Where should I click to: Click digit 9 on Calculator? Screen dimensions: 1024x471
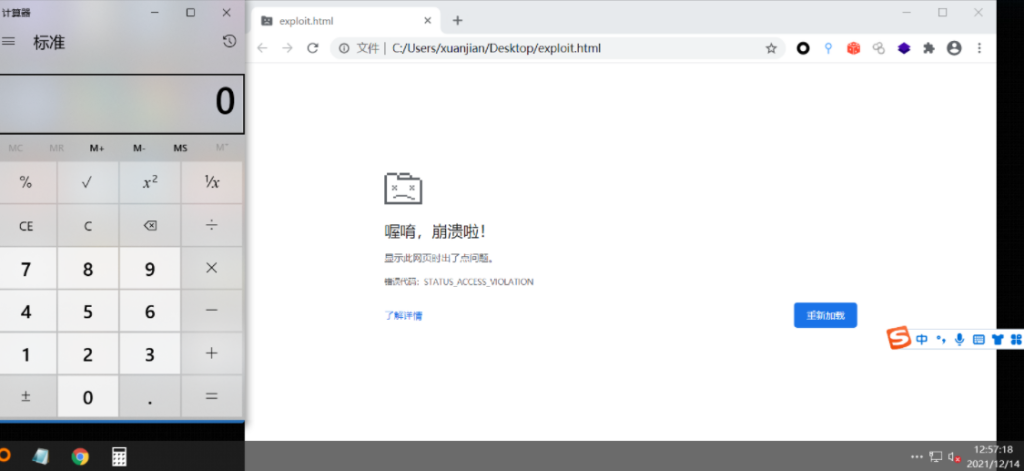[x=150, y=268]
